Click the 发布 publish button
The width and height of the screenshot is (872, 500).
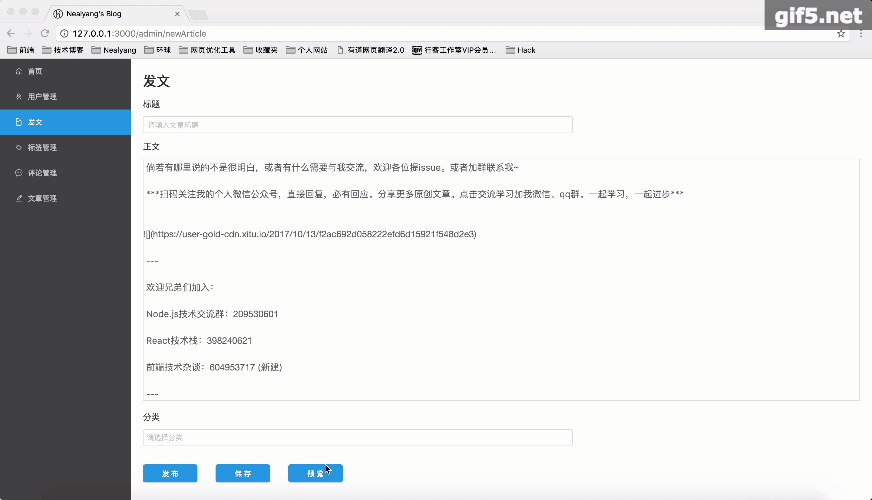click(x=170, y=473)
